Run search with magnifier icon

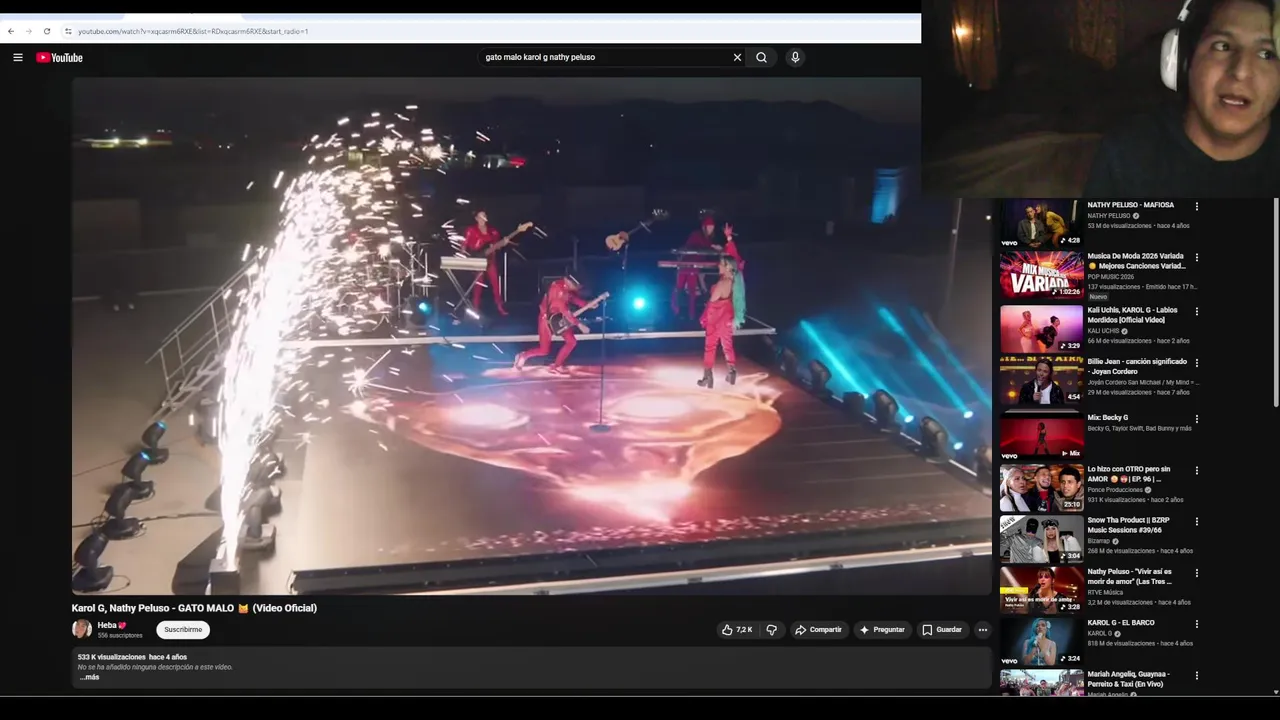761,57
